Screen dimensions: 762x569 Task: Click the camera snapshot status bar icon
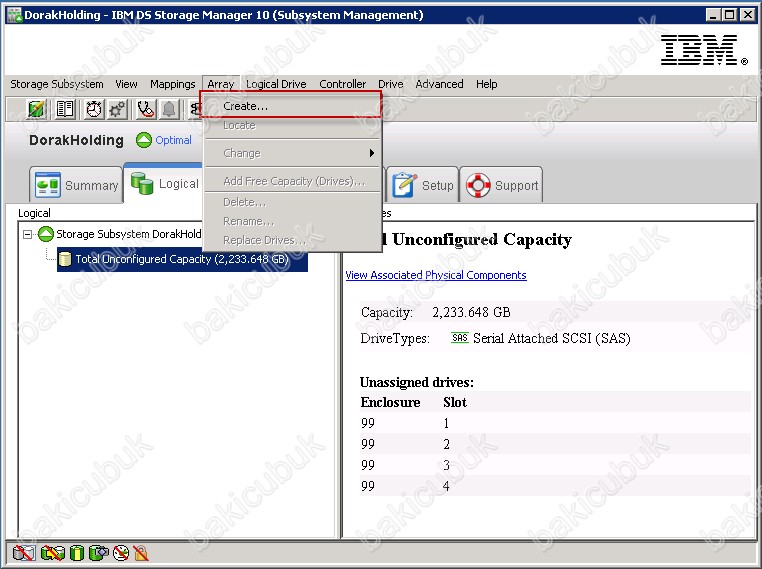click(x=99, y=552)
